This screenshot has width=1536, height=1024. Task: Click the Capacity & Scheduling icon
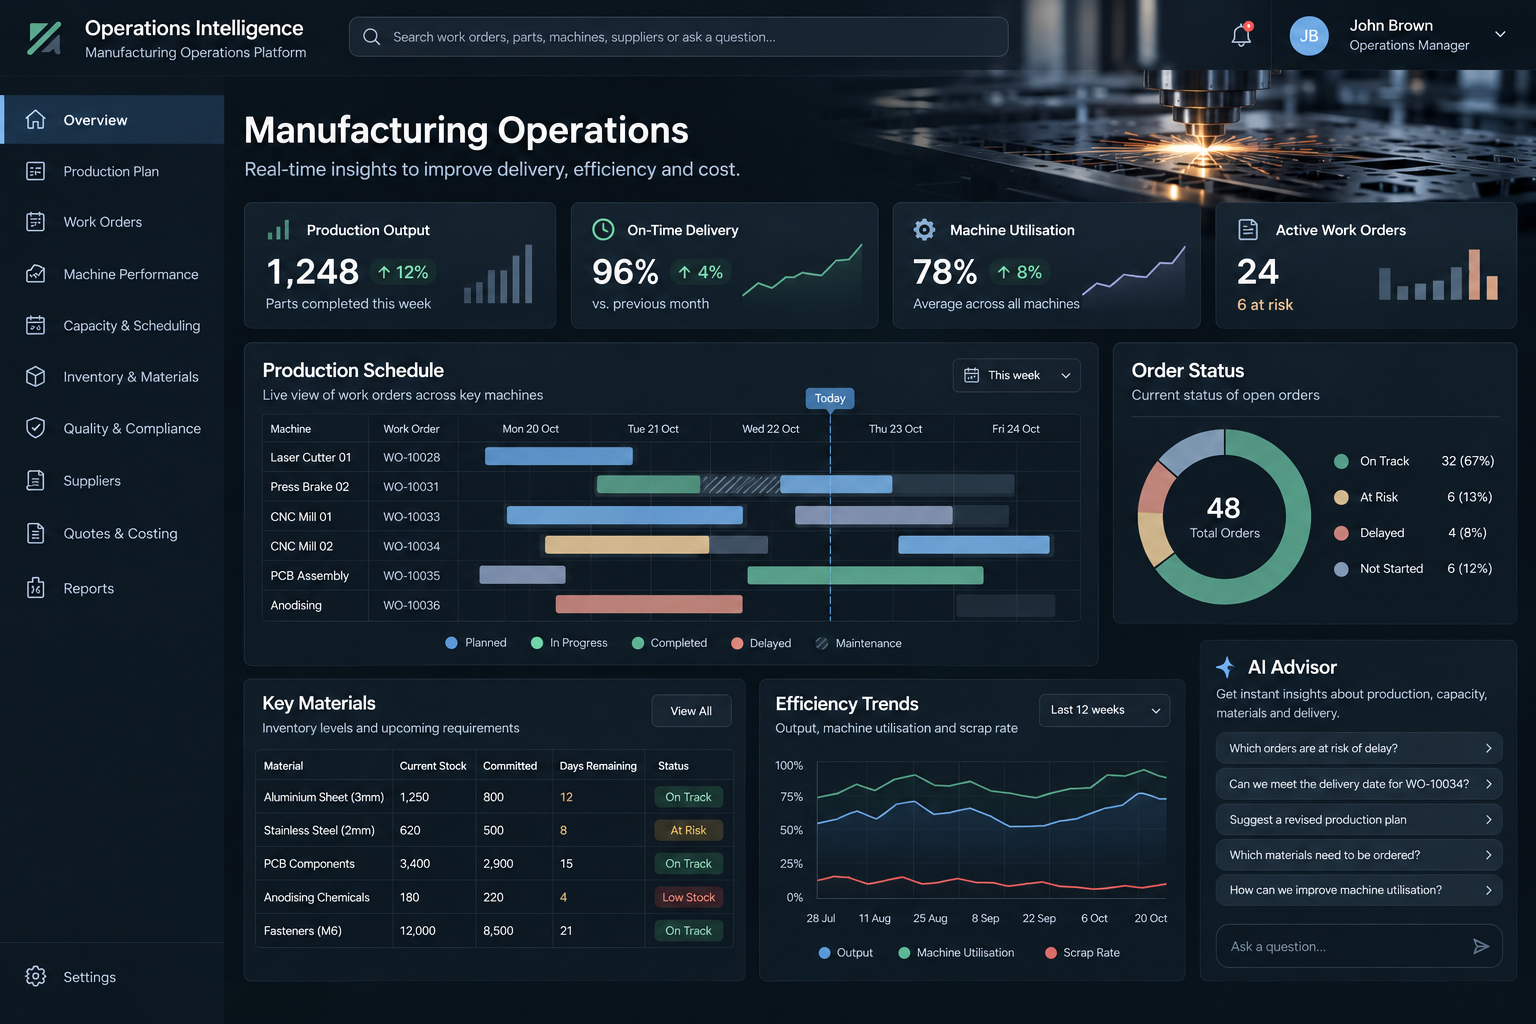[36, 325]
